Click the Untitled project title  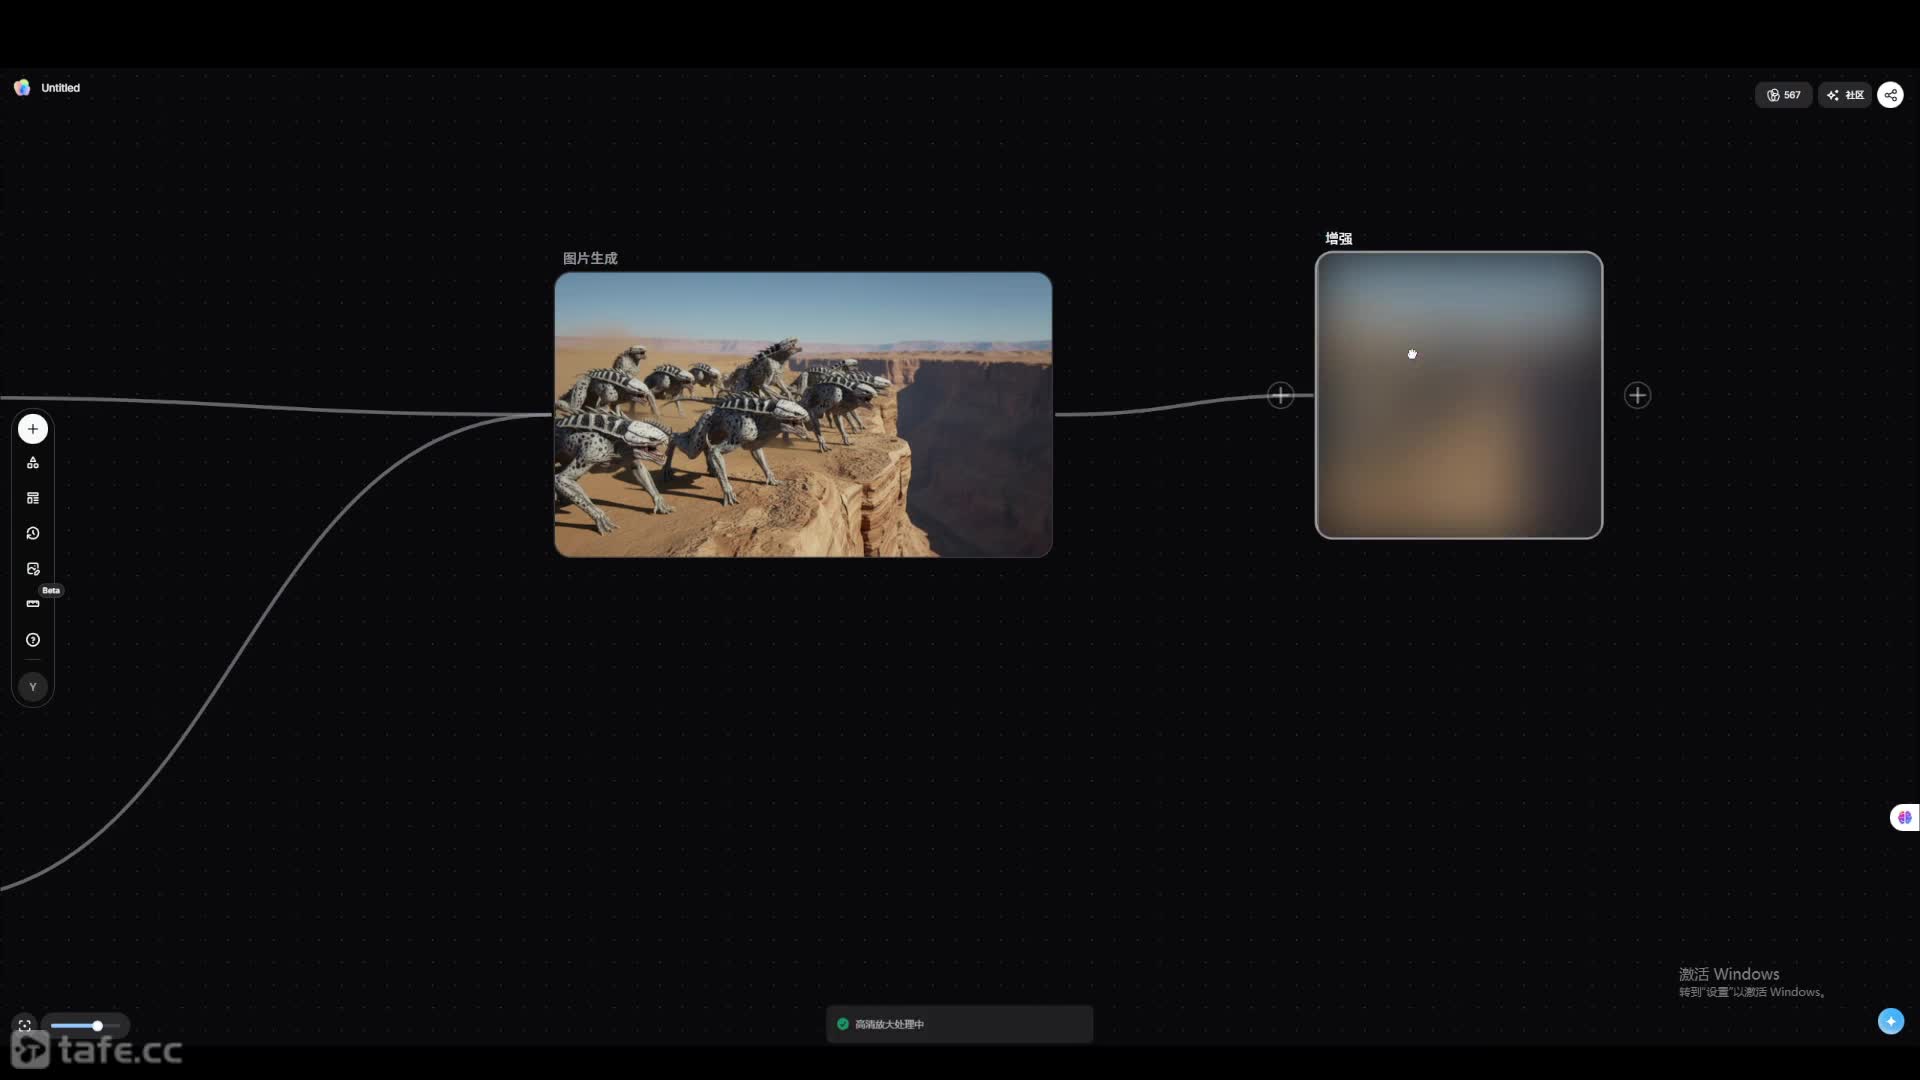(x=60, y=88)
